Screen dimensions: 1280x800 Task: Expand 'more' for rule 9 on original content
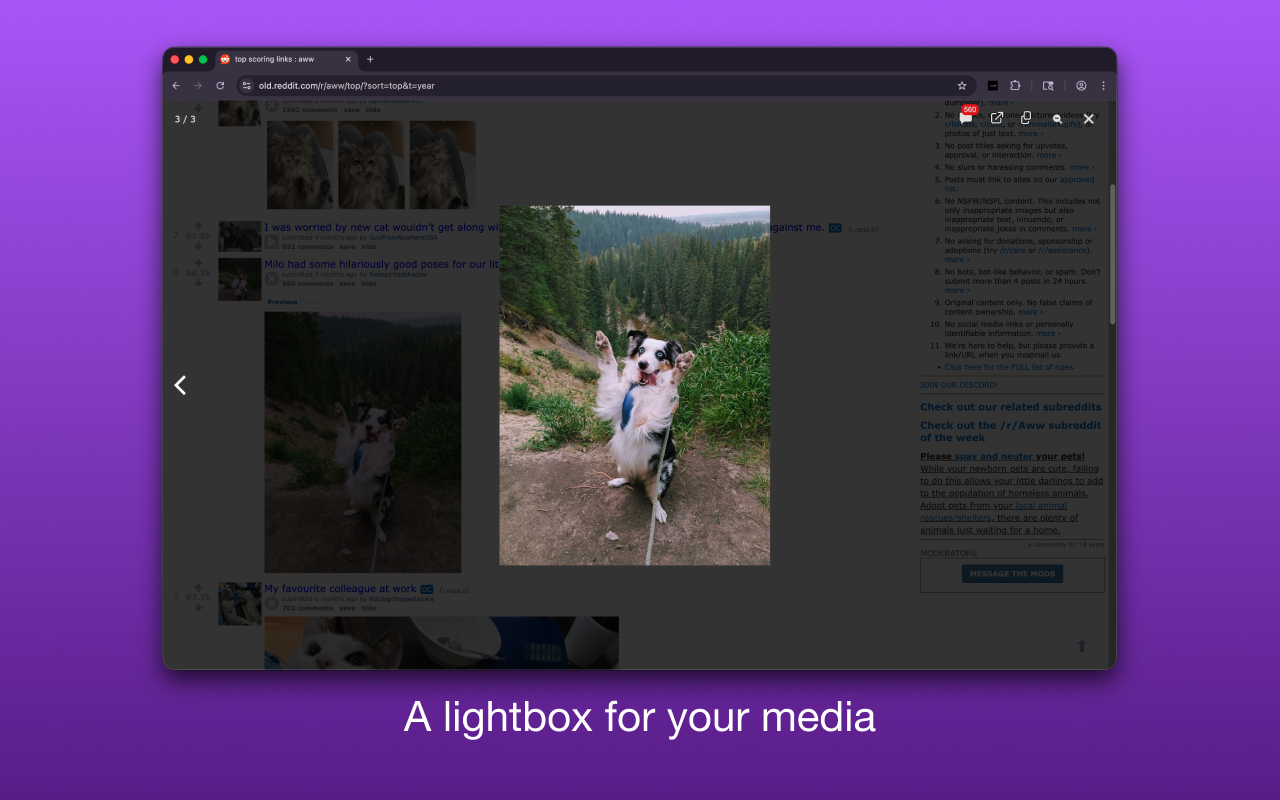(1030, 312)
